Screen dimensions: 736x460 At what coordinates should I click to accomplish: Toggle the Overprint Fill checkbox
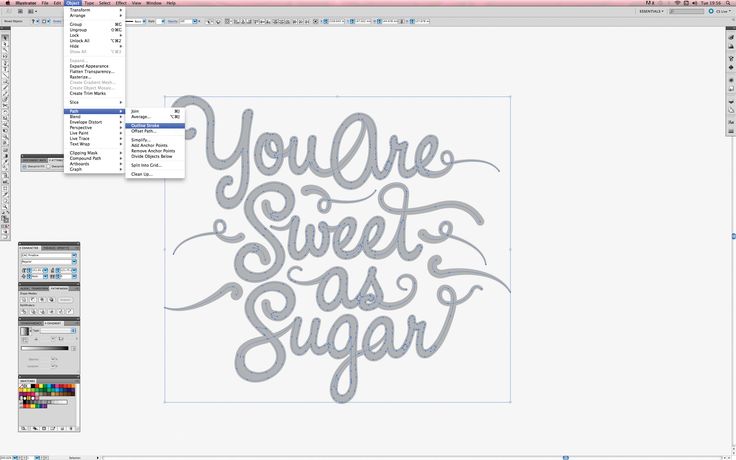[24, 166]
